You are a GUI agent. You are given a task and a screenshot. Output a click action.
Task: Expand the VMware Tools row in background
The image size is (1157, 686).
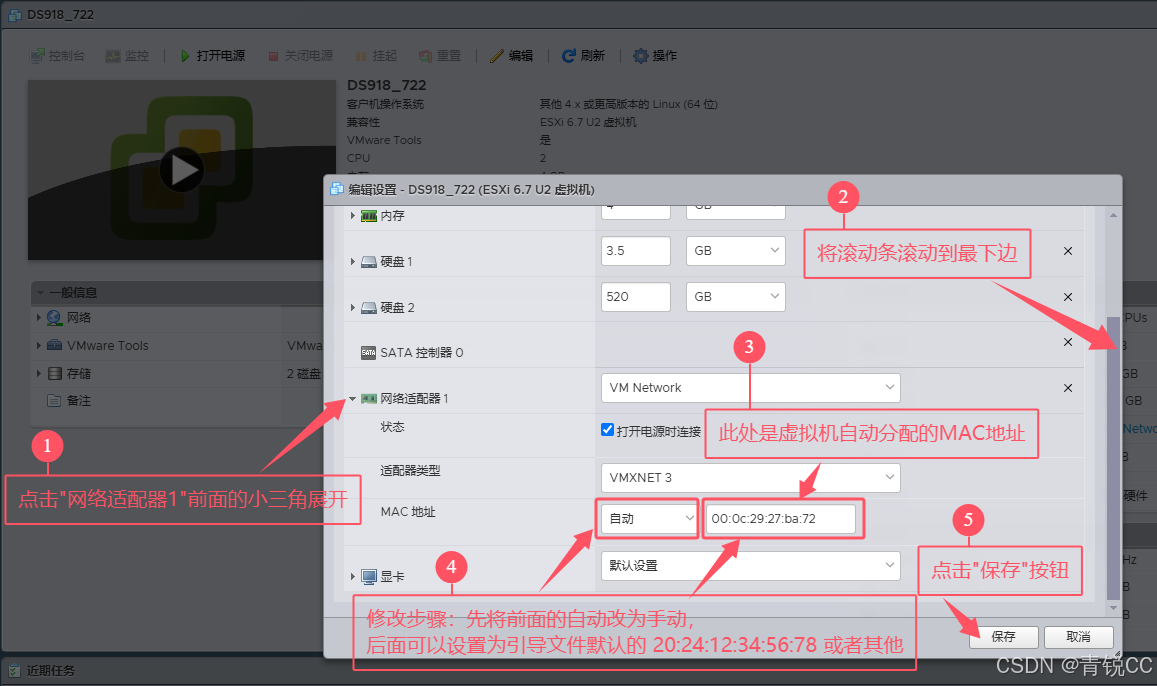[x=38, y=345]
